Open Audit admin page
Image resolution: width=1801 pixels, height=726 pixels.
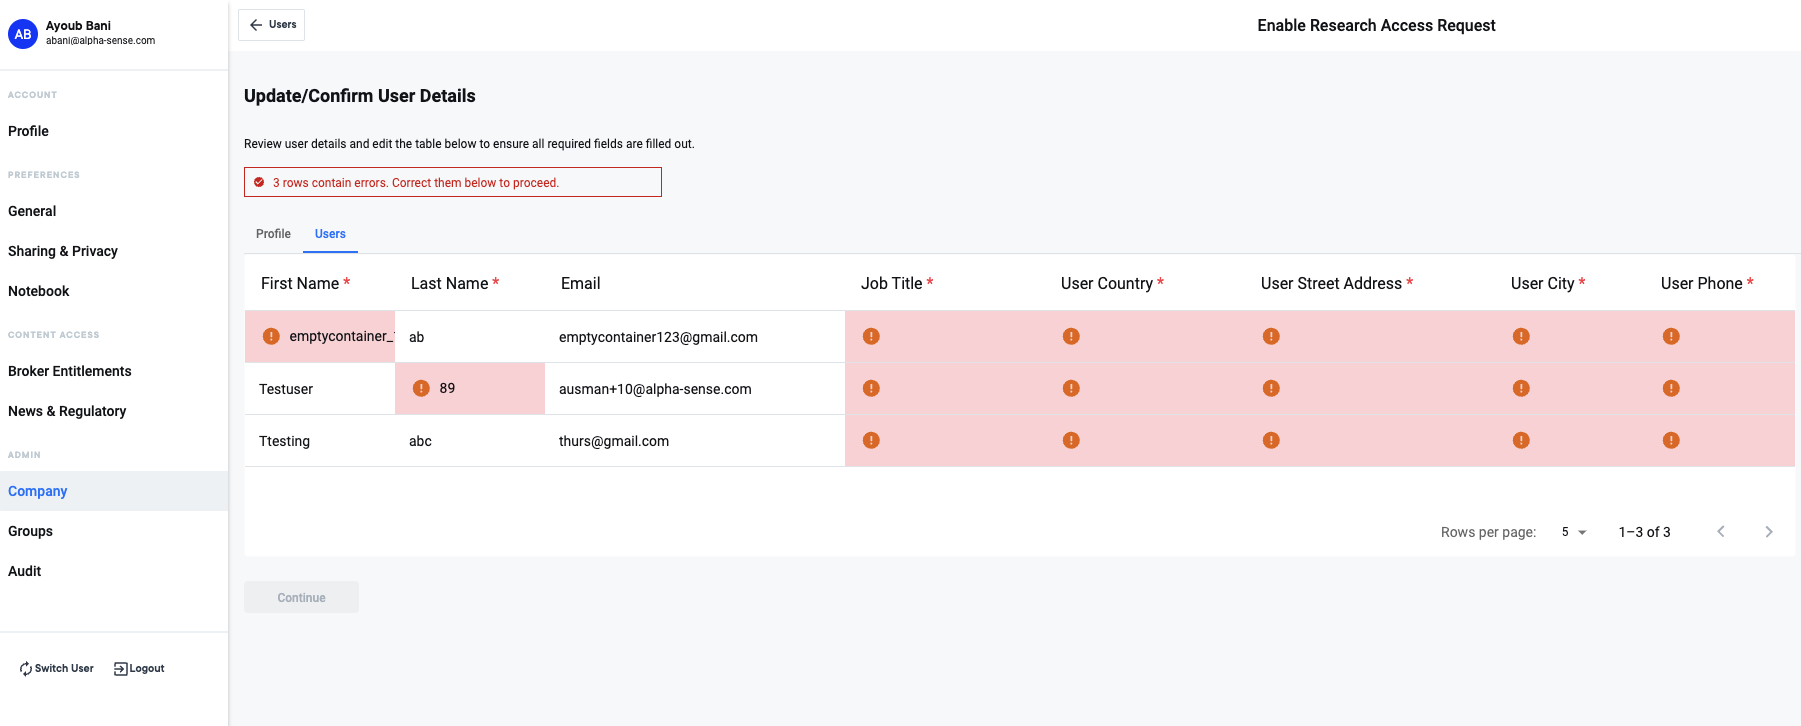114,571
